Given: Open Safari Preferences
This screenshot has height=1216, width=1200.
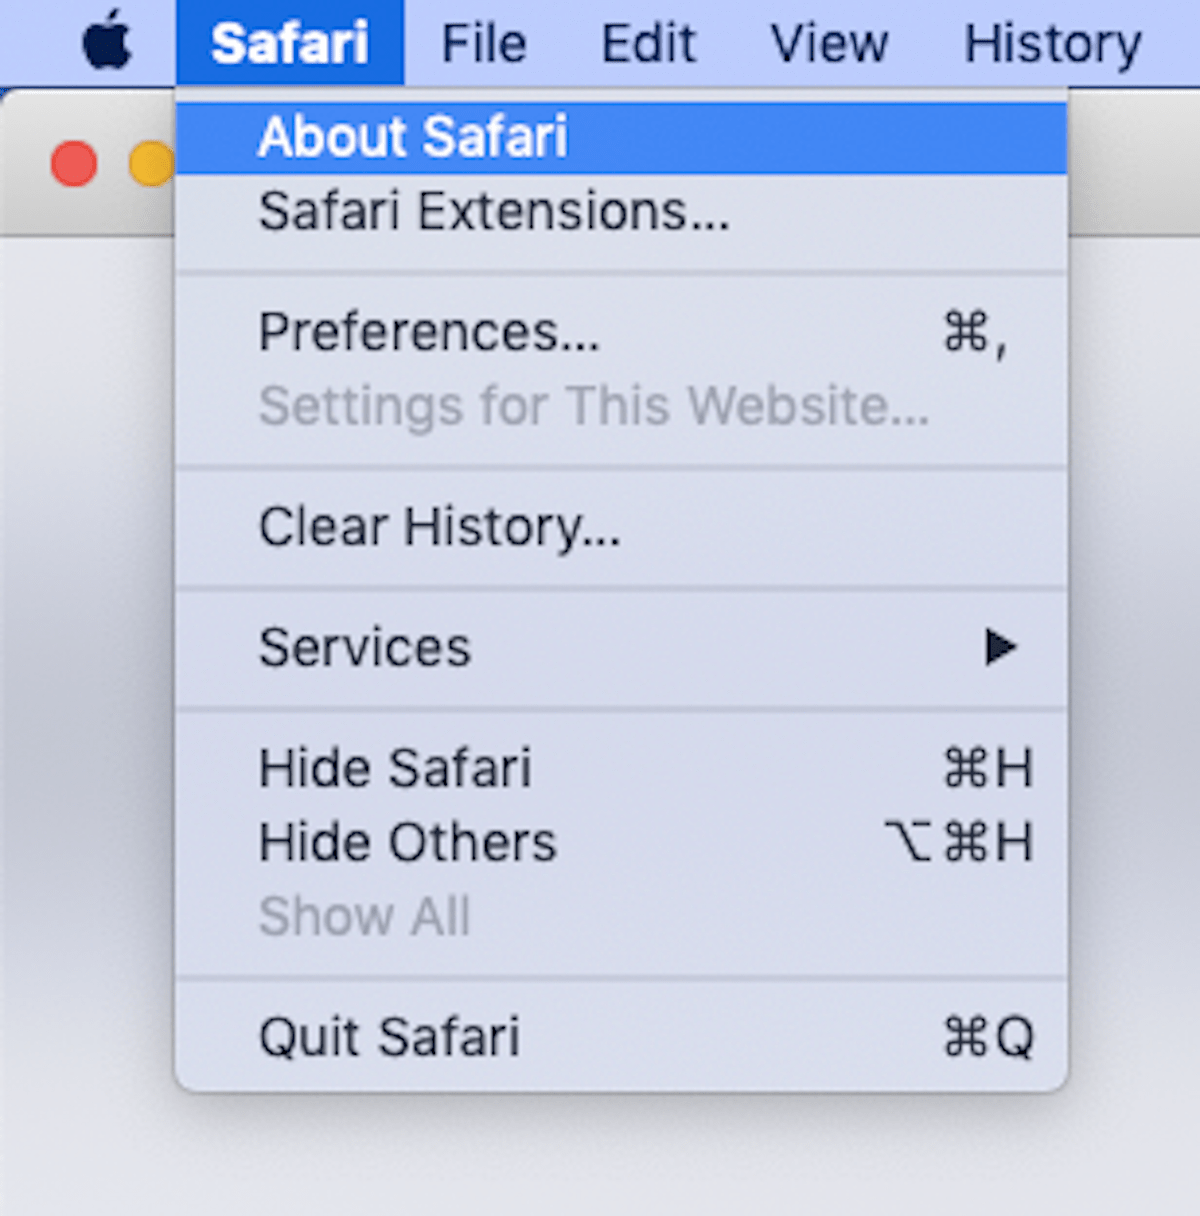Looking at the screenshot, I should pyautogui.click(x=430, y=332).
